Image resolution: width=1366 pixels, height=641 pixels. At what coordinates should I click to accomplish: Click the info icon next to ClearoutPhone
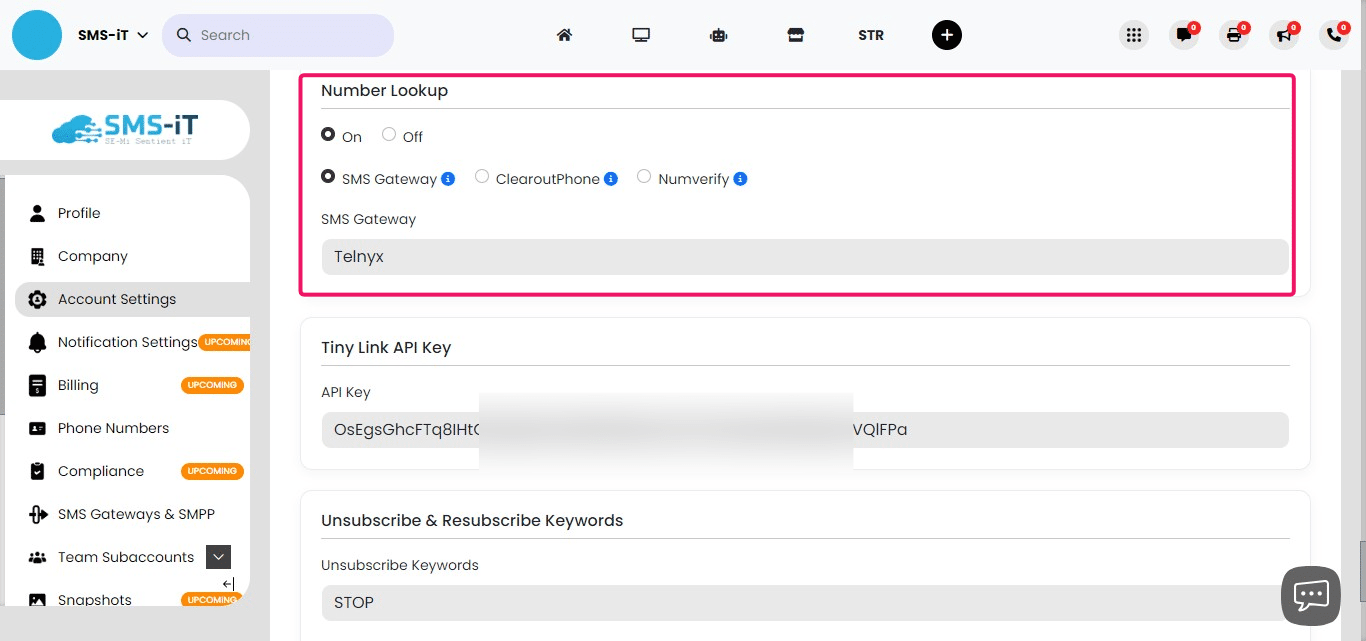click(x=611, y=178)
